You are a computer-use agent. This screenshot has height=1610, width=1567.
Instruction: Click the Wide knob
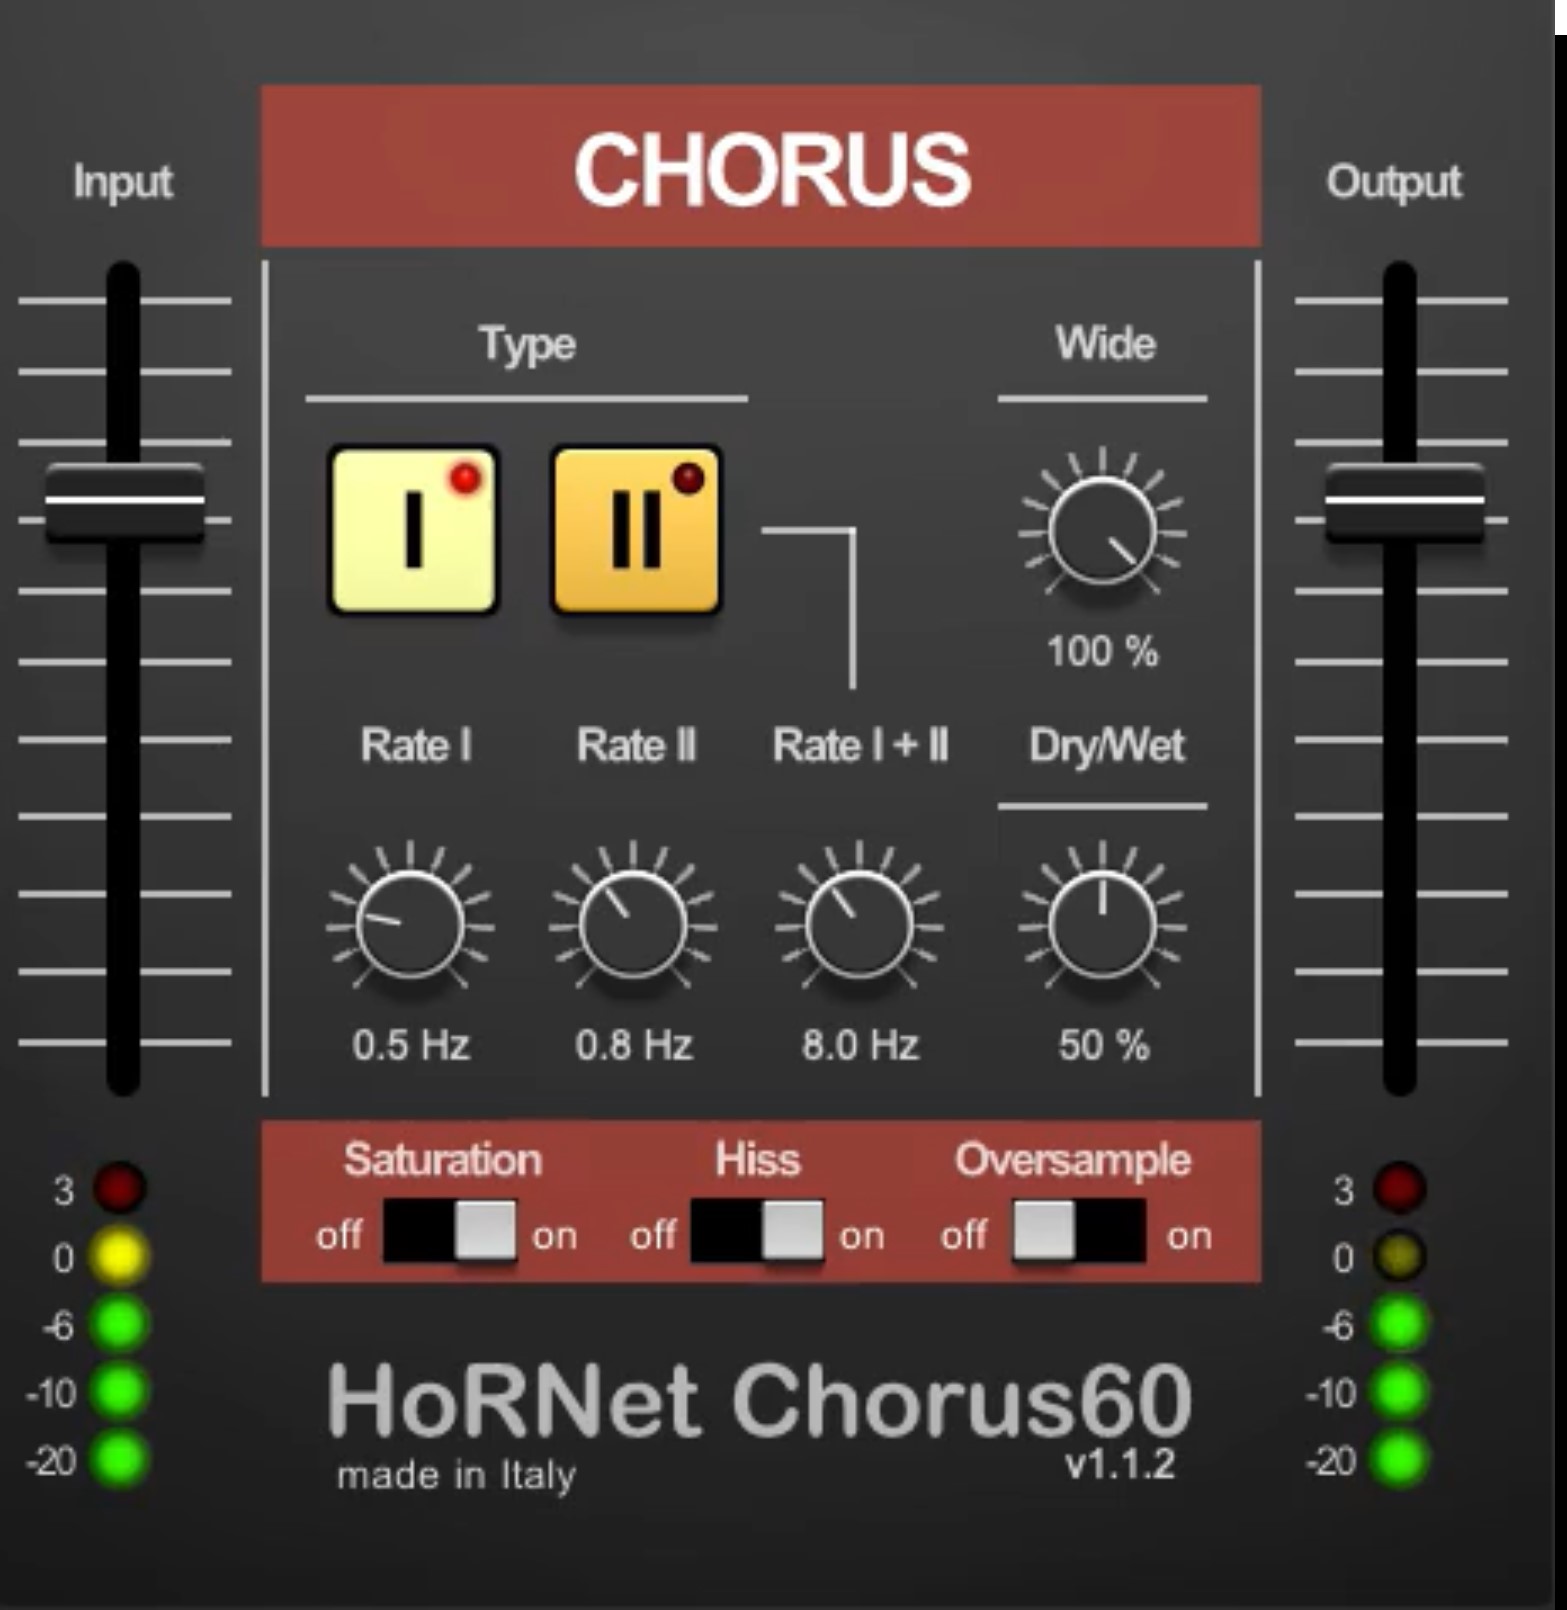point(1102,530)
